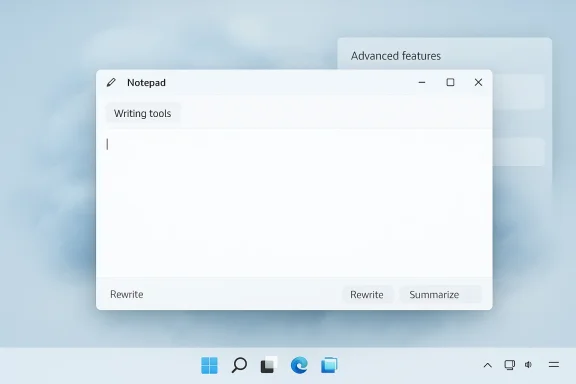Screen dimensions: 576x384
Task: Minimize the Notepad window
Action: pyautogui.click(x=422, y=82)
